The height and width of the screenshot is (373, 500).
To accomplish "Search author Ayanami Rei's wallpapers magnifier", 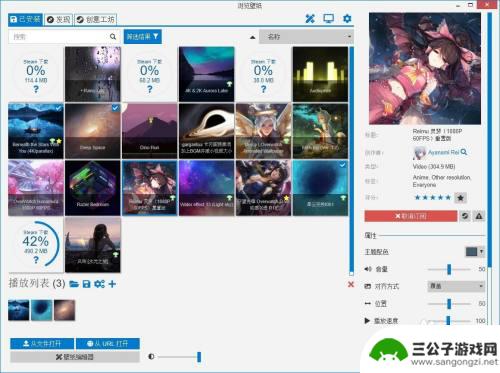I will 464,152.
